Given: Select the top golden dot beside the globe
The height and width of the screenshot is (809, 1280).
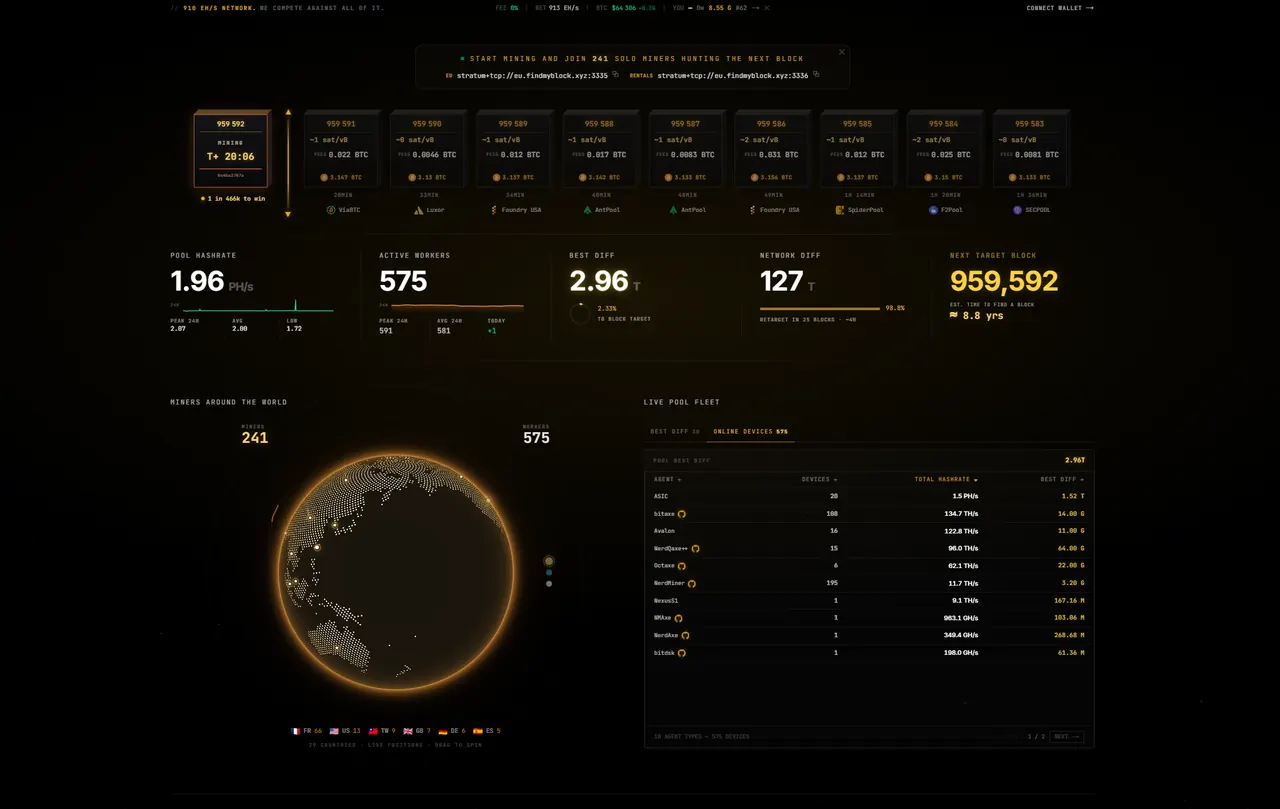Looking at the screenshot, I should coord(549,561).
